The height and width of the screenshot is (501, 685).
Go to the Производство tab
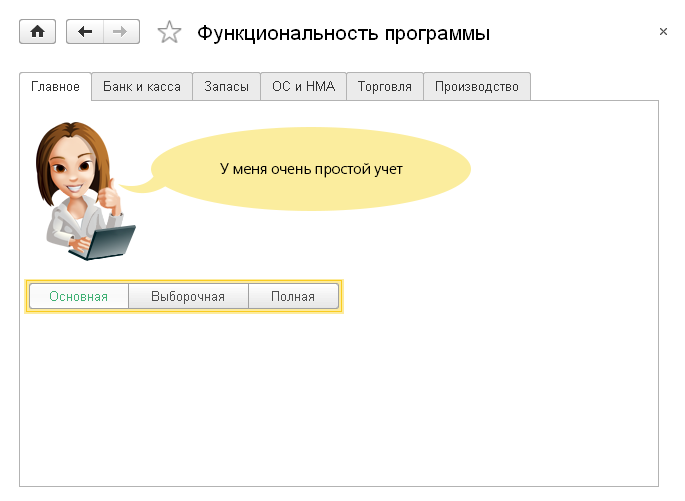[477, 87]
